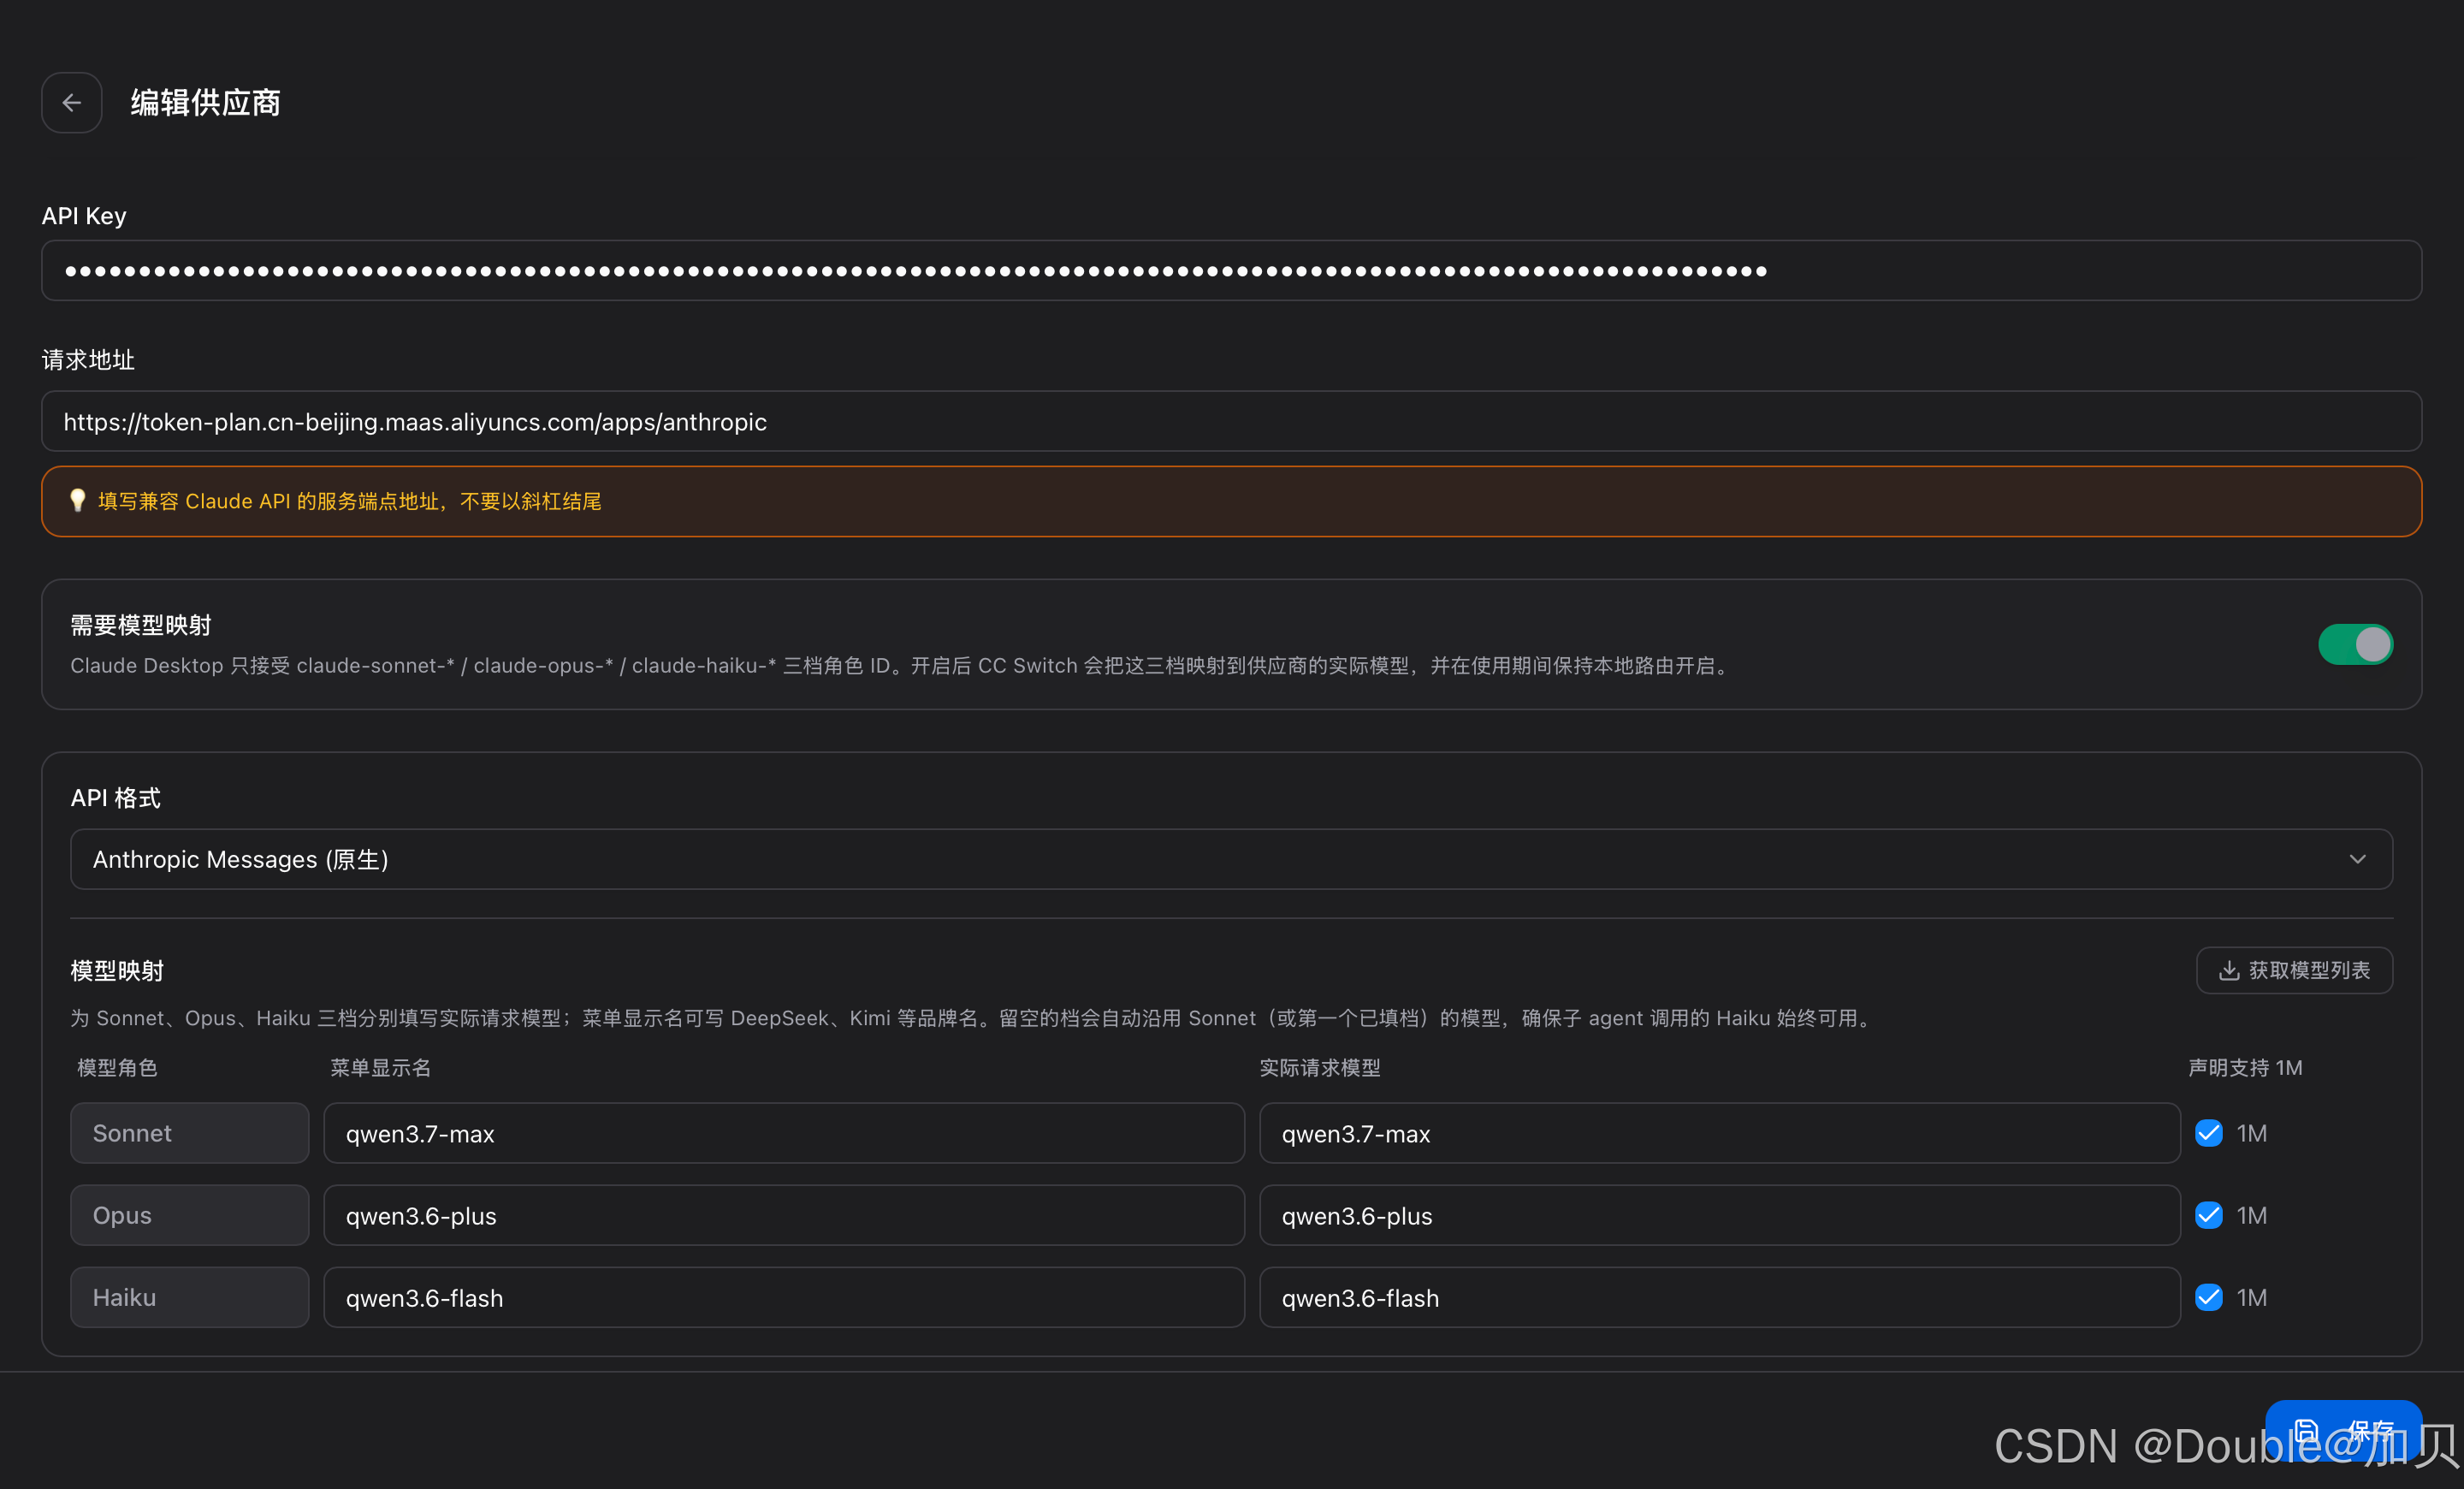Image resolution: width=2464 pixels, height=1489 pixels.
Task: Edit Haiku menu display name field
Action: (x=784, y=1298)
